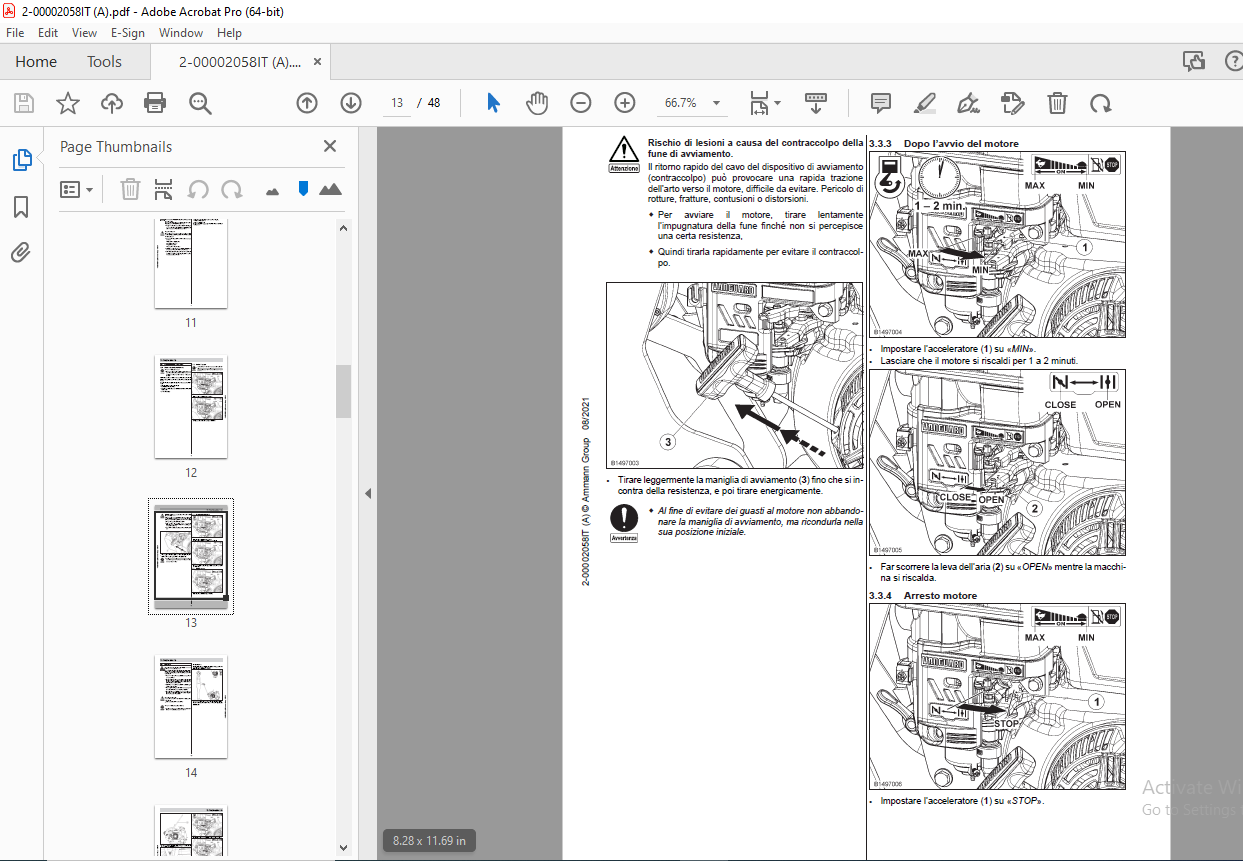Add the document to favorites star

click(x=67, y=103)
